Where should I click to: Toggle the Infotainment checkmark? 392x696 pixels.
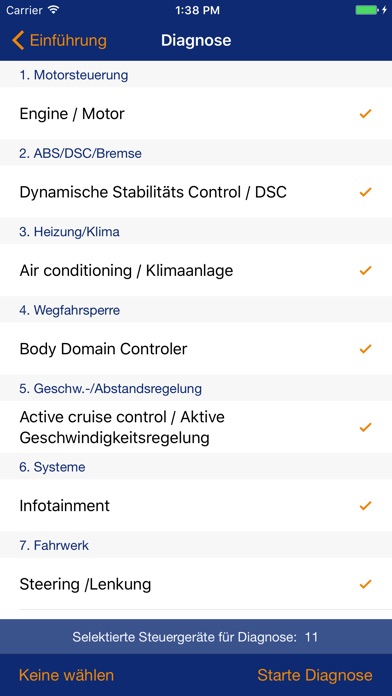click(x=365, y=506)
